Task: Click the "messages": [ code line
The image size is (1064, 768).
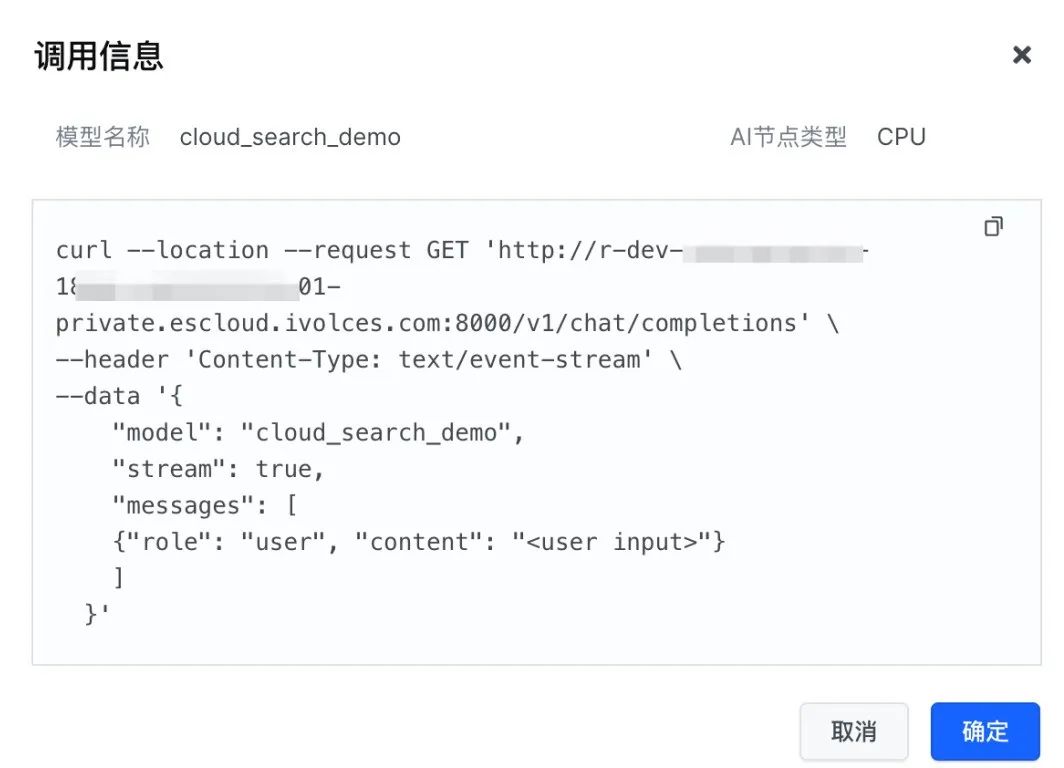Action: tap(204, 505)
